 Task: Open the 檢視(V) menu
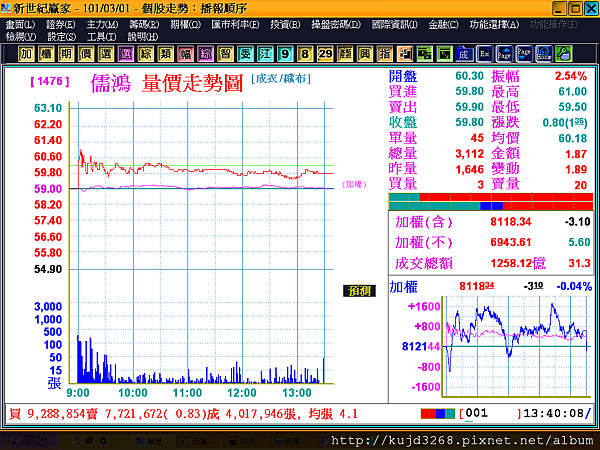tap(21, 37)
